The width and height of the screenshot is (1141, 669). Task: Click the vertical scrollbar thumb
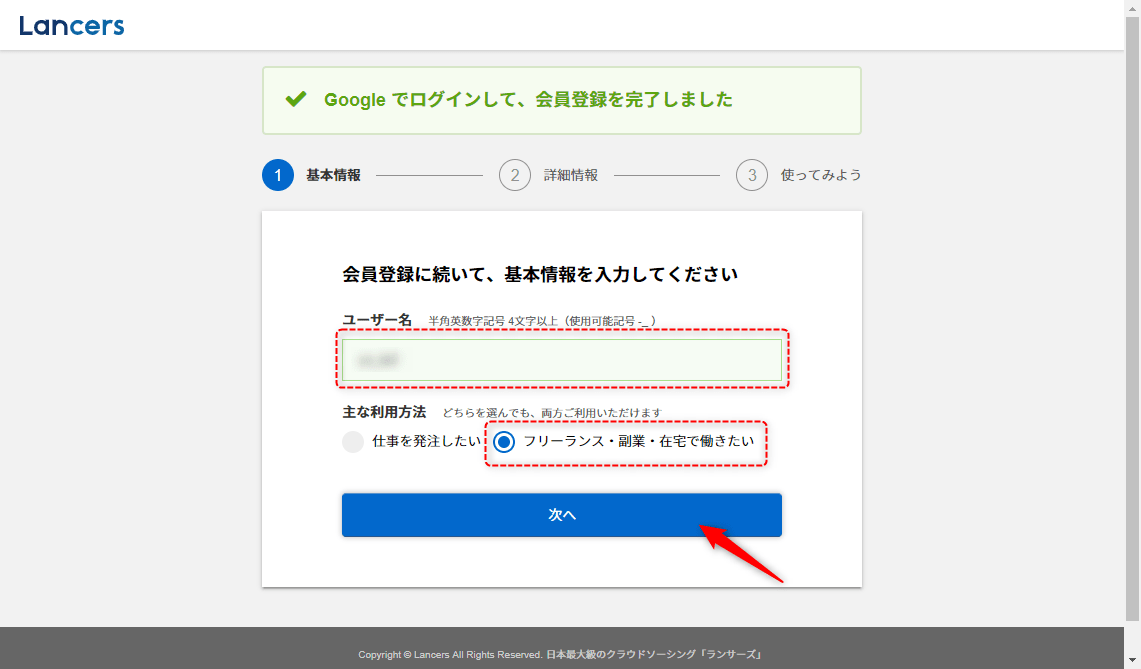point(1132,300)
